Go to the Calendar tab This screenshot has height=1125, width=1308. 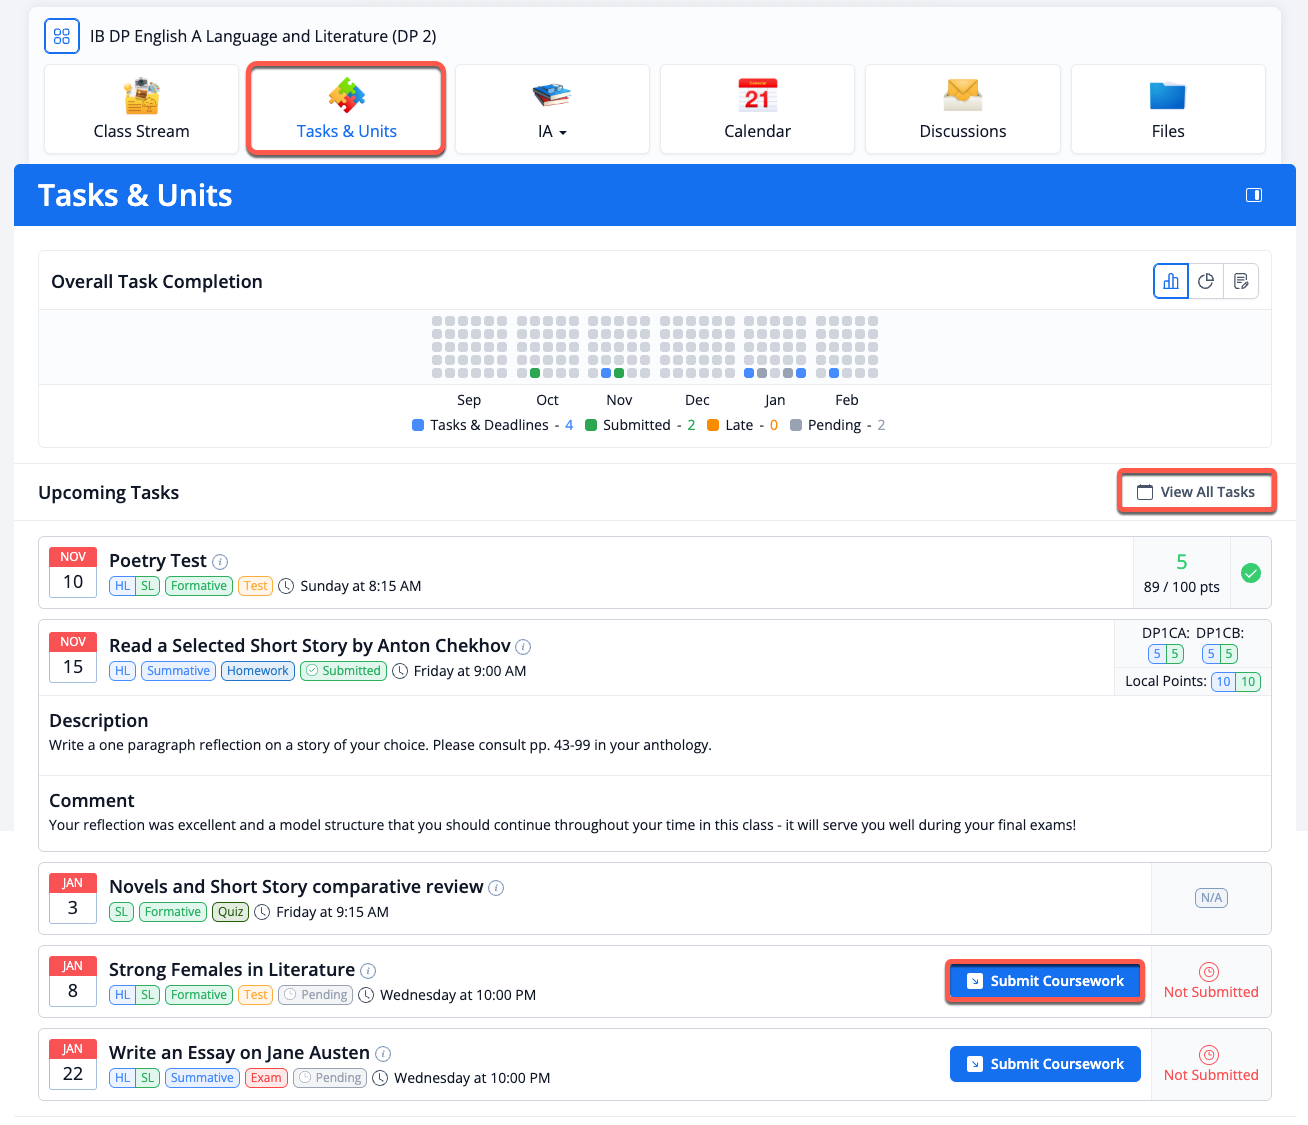[757, 110]
